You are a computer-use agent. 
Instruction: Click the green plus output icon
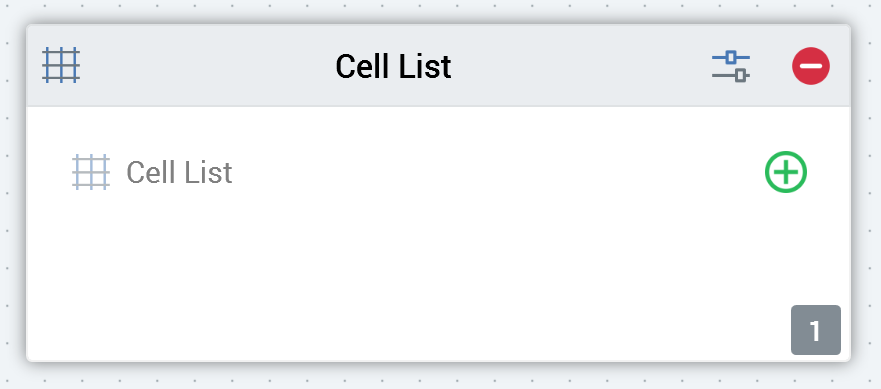[785, 172]
